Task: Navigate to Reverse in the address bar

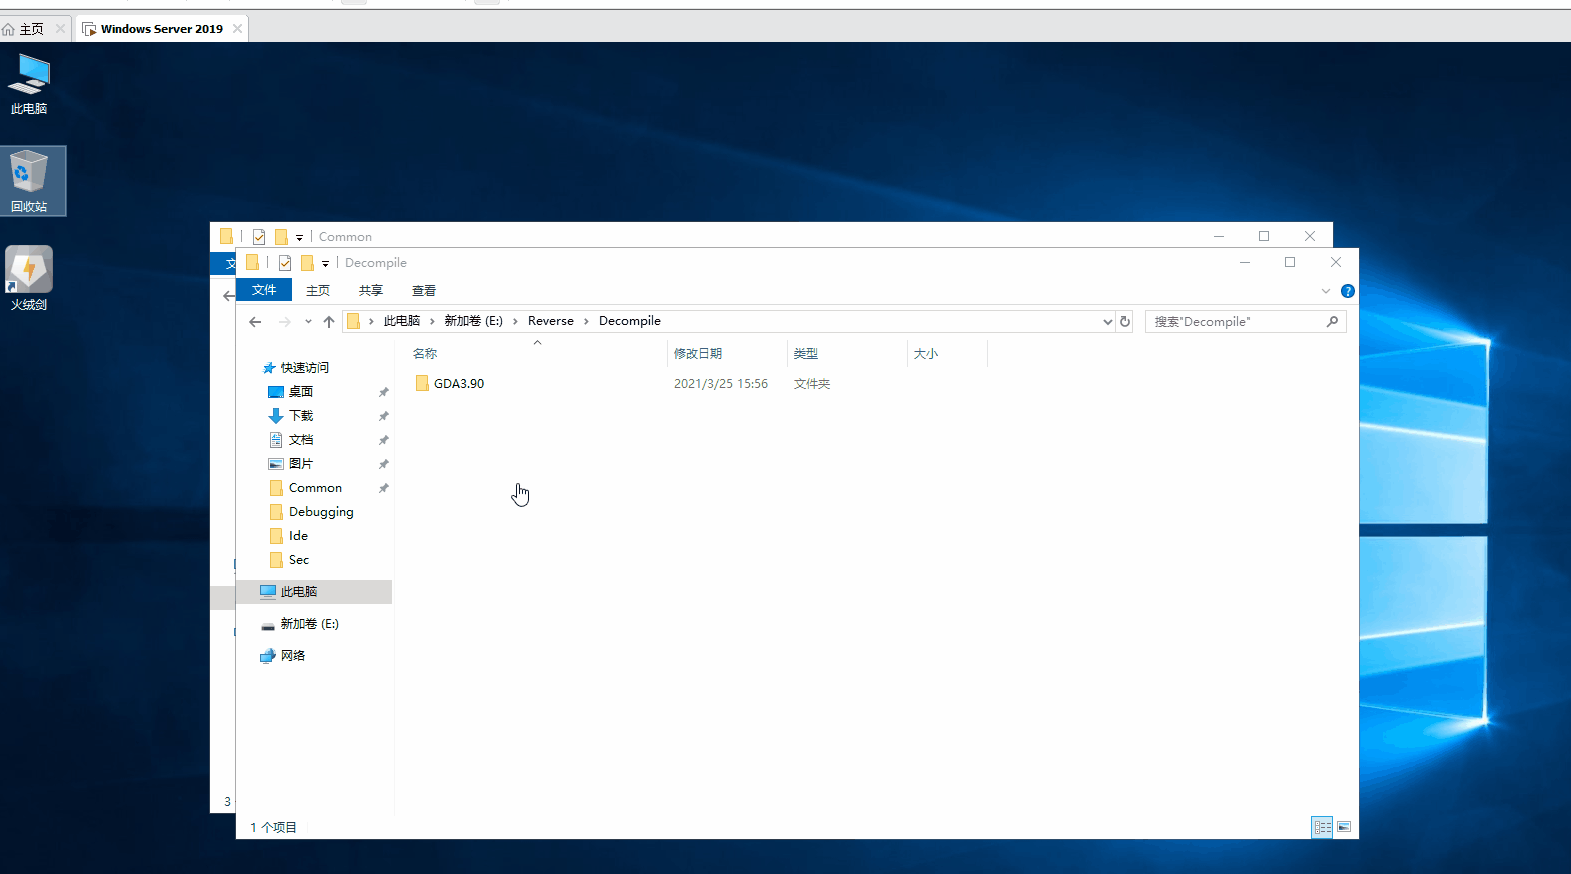Action: 551,322
